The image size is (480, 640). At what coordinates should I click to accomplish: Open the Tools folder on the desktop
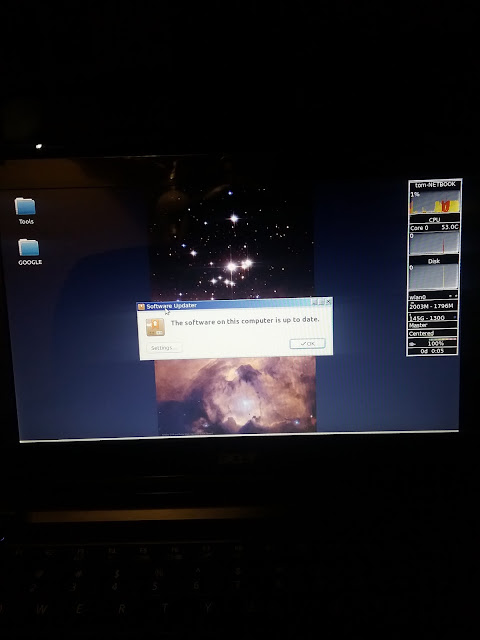pos(25,210)
